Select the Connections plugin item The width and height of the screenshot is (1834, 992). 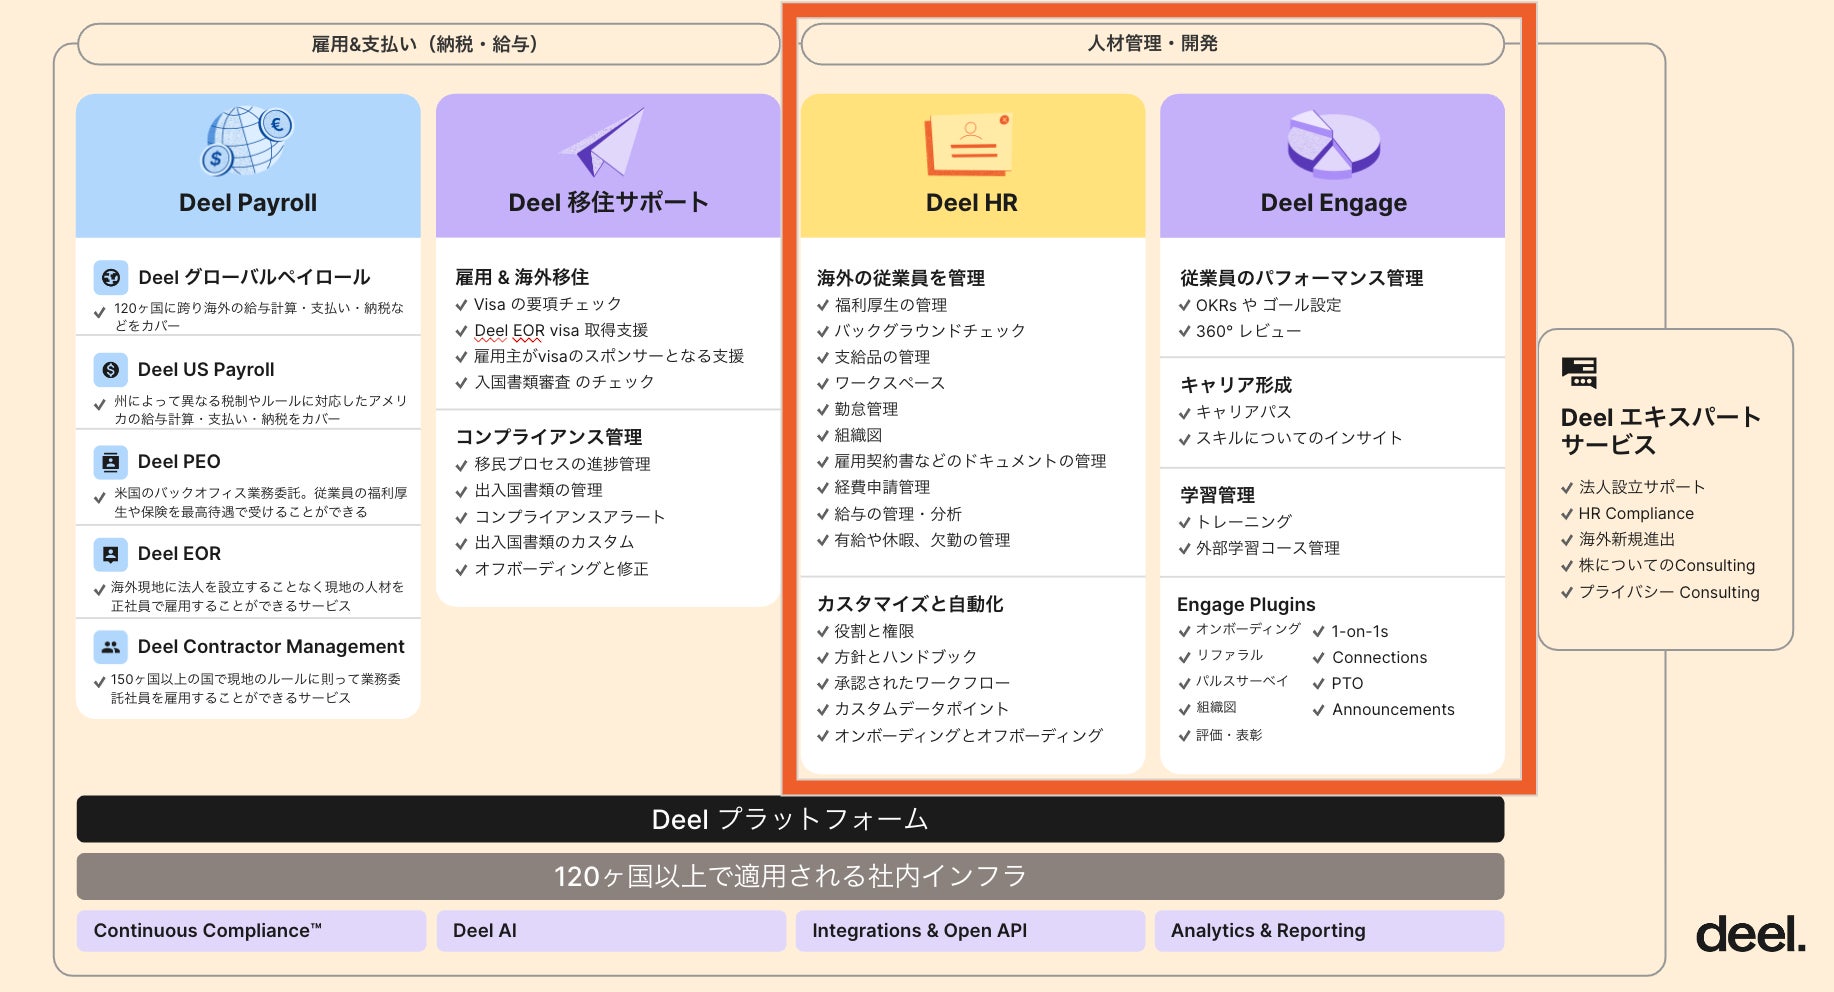pos(1379,657)
